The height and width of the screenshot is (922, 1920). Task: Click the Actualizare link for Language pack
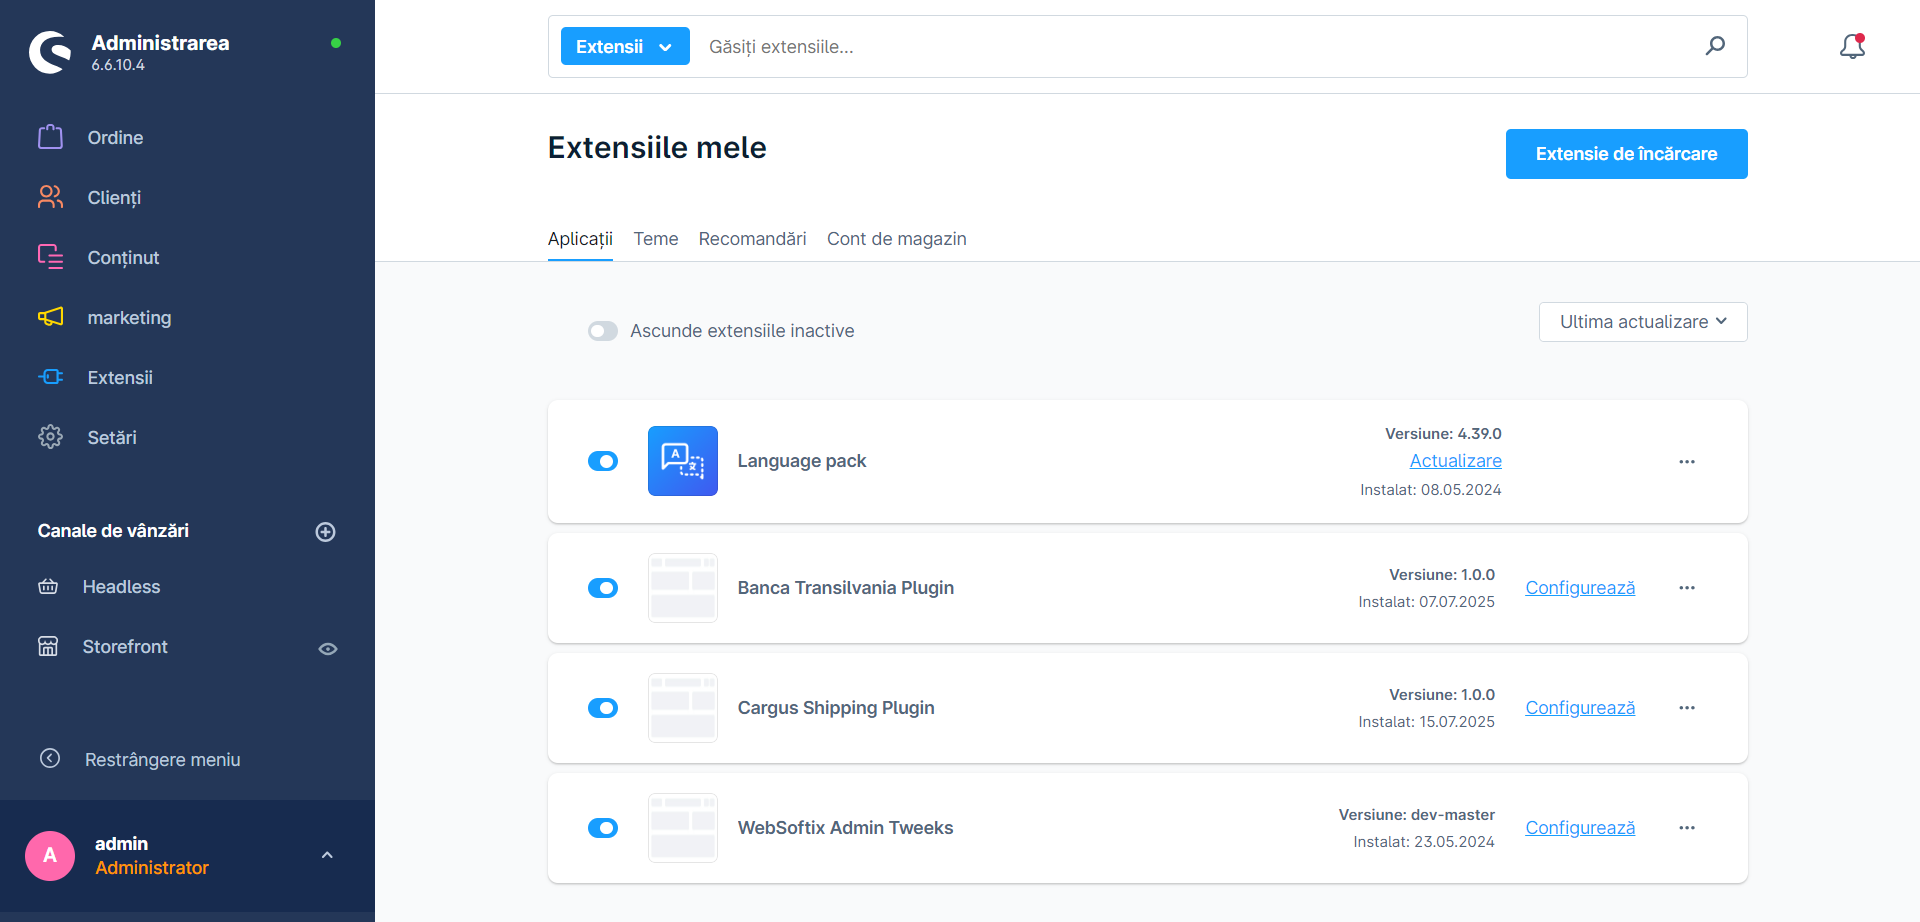pos(1455,461)
